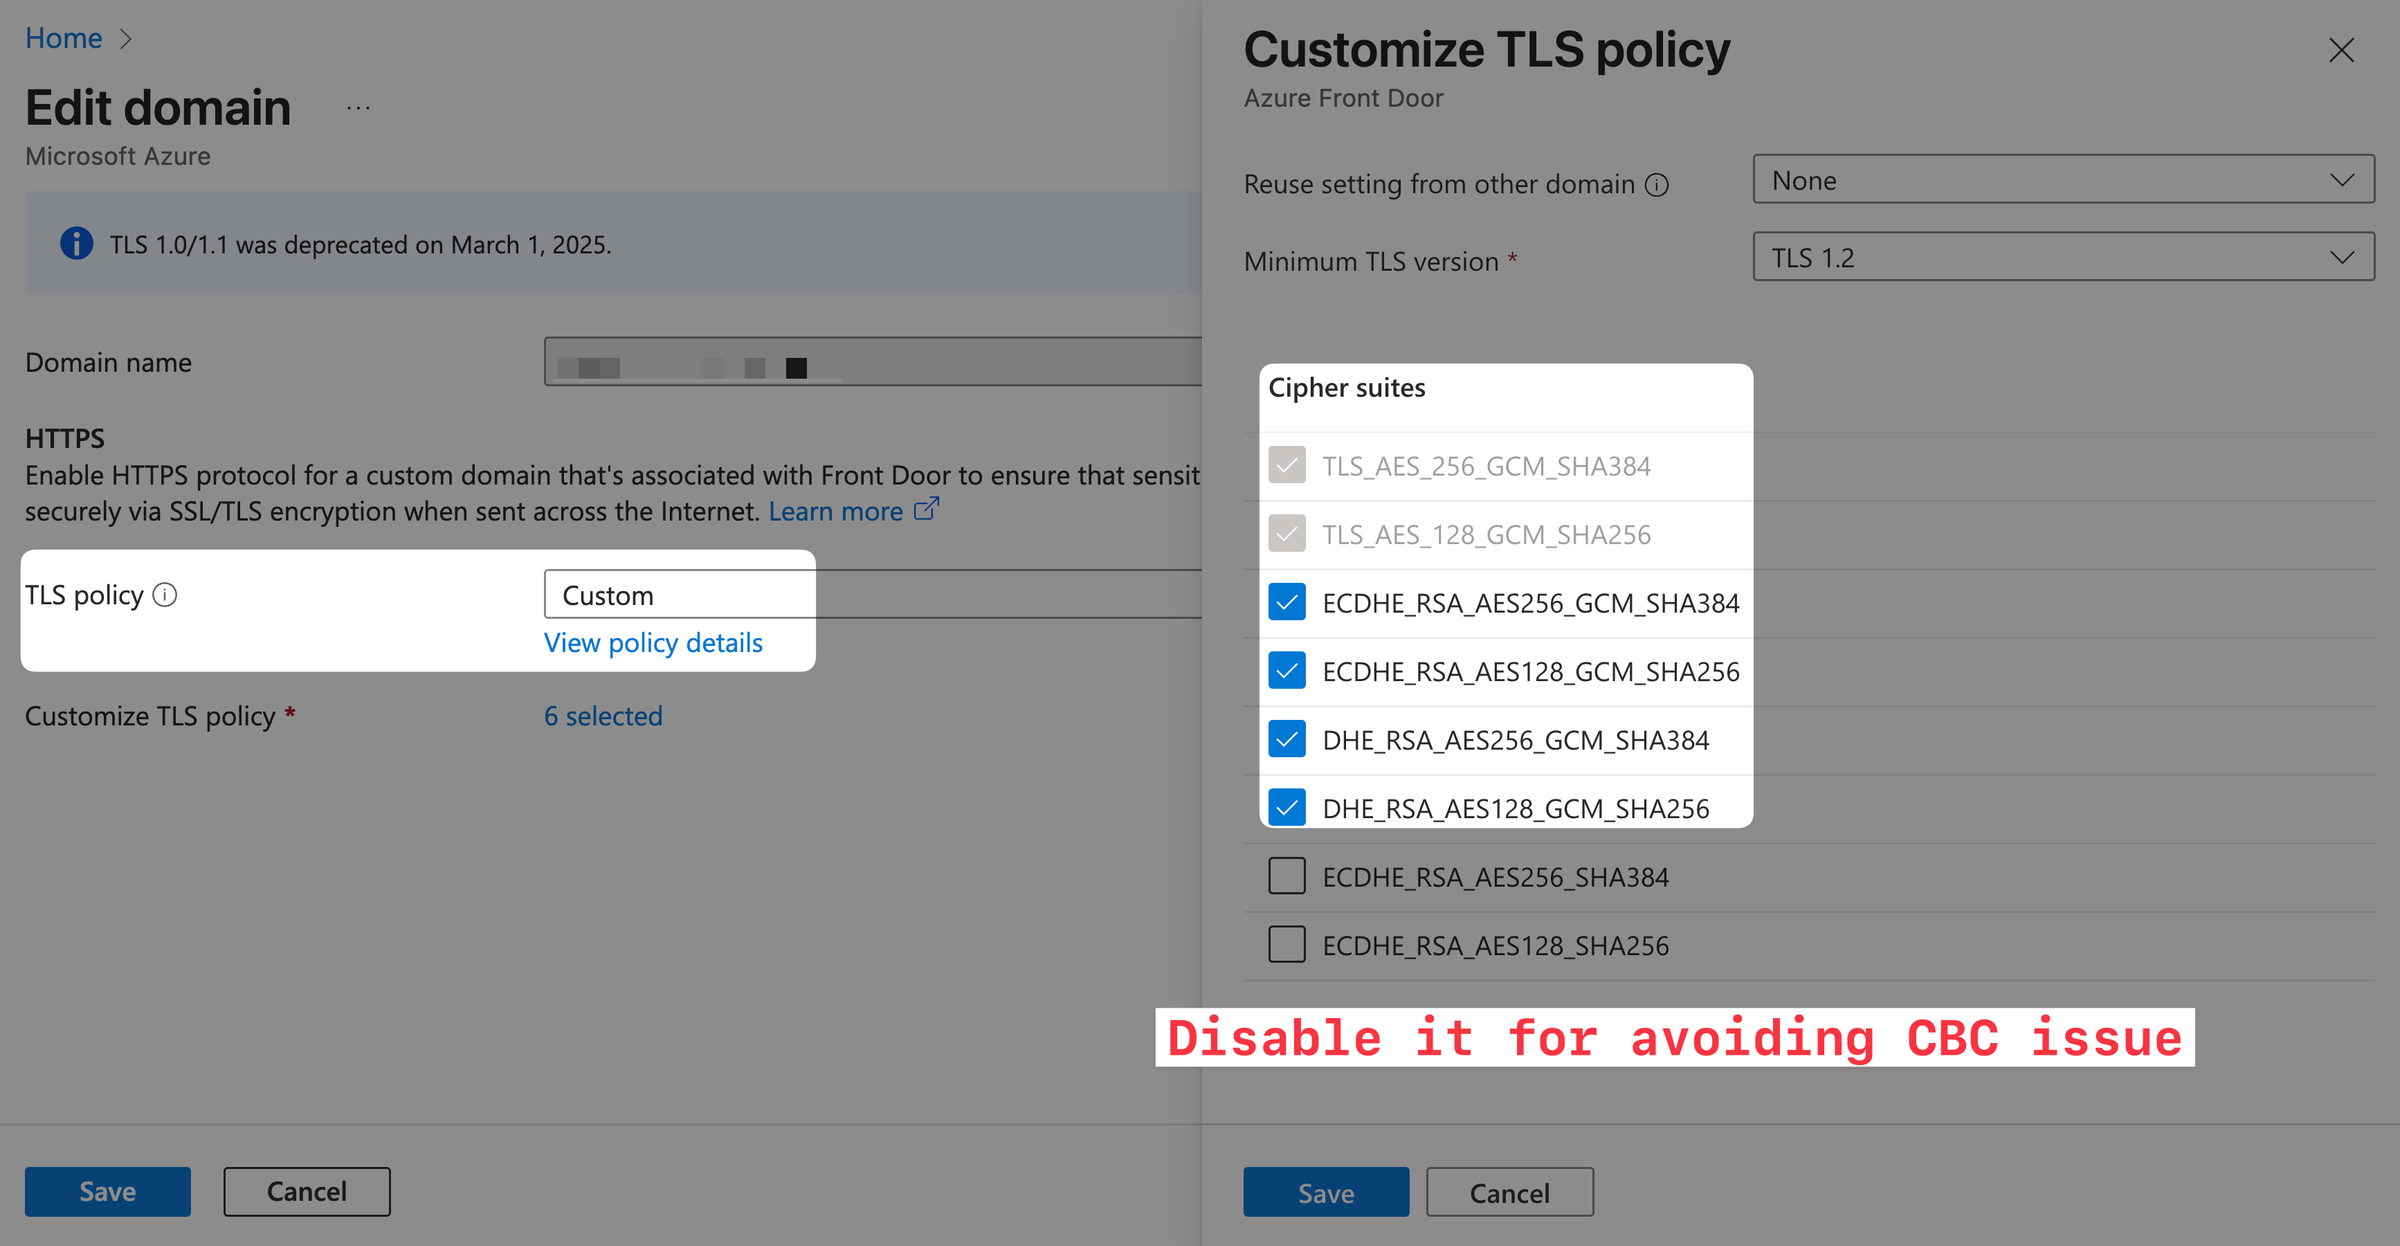Uncheck ECDHE_RSA_AES256_GCM_SHA384 cipher suite
This screenshot has width=2400, height=1246.
tap(1287, 602)
